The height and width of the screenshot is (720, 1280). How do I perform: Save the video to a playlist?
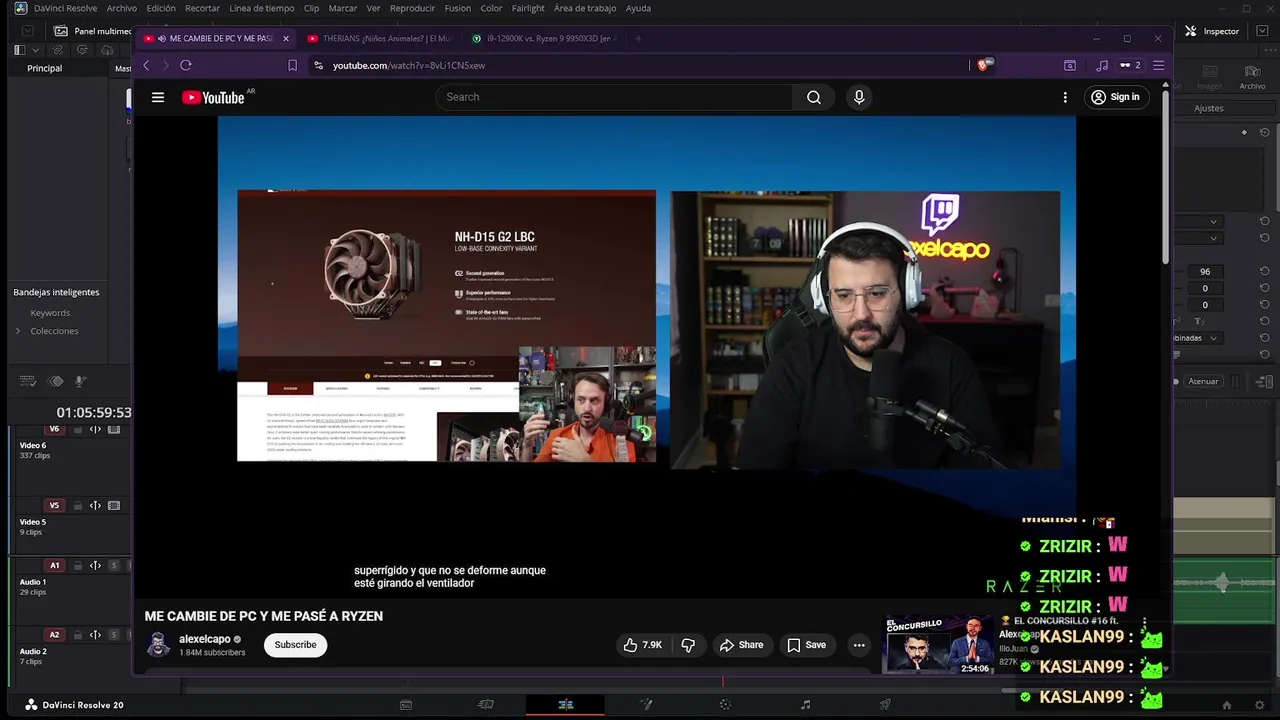(806, 645)
